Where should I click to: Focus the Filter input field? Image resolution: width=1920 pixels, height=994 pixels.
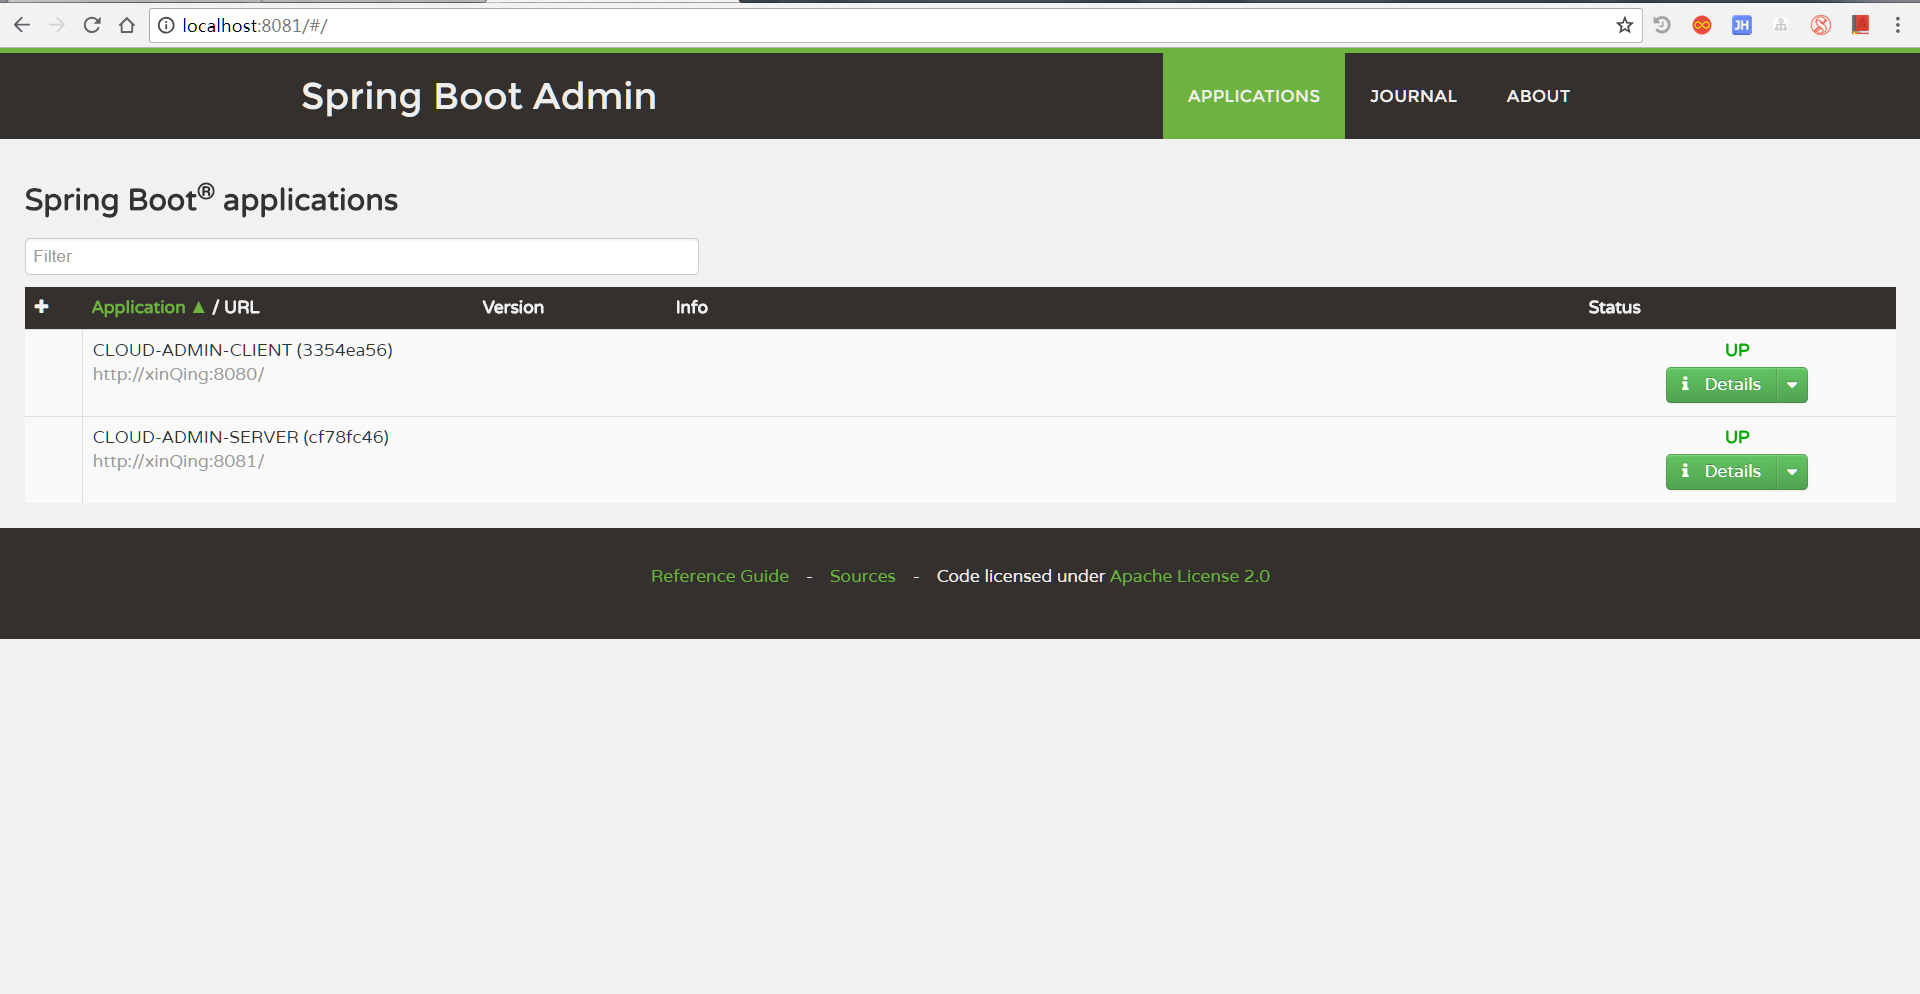click(362, 256)
